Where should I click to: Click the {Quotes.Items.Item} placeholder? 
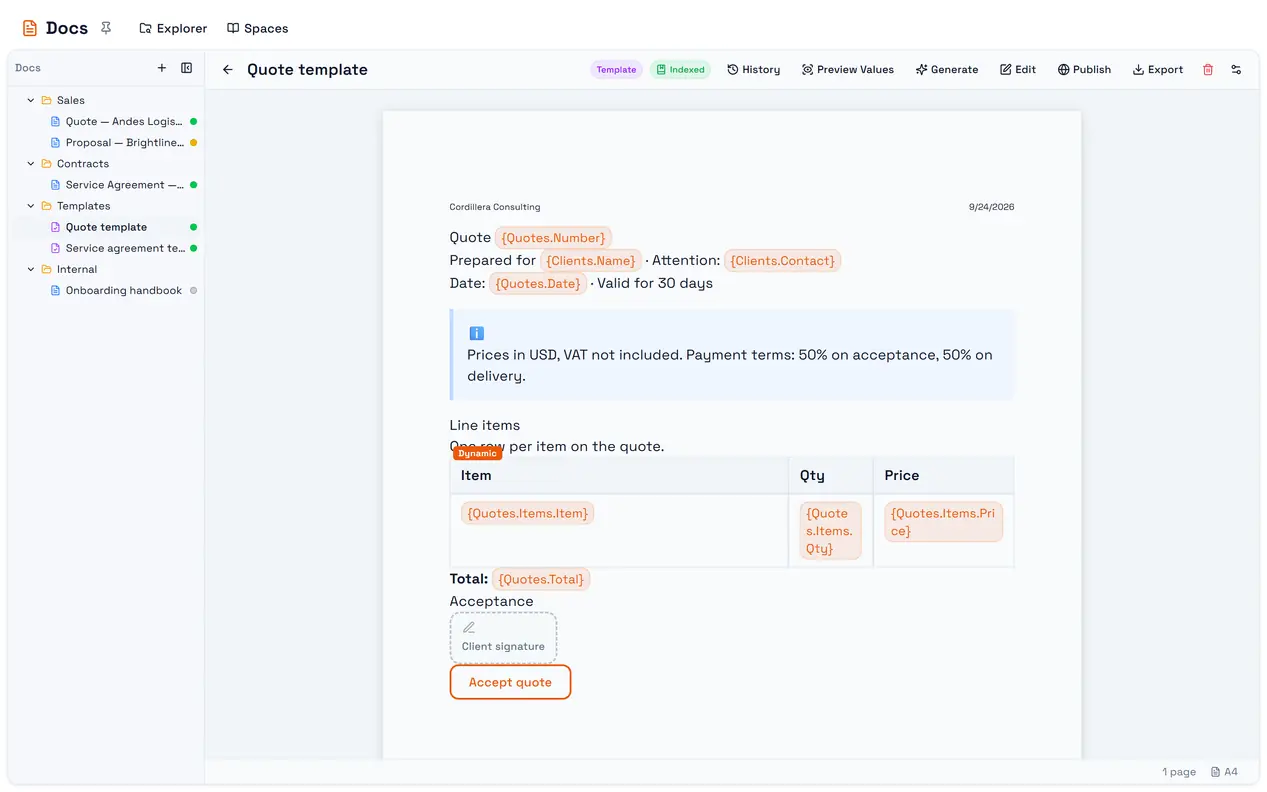[x=527, y=513]
